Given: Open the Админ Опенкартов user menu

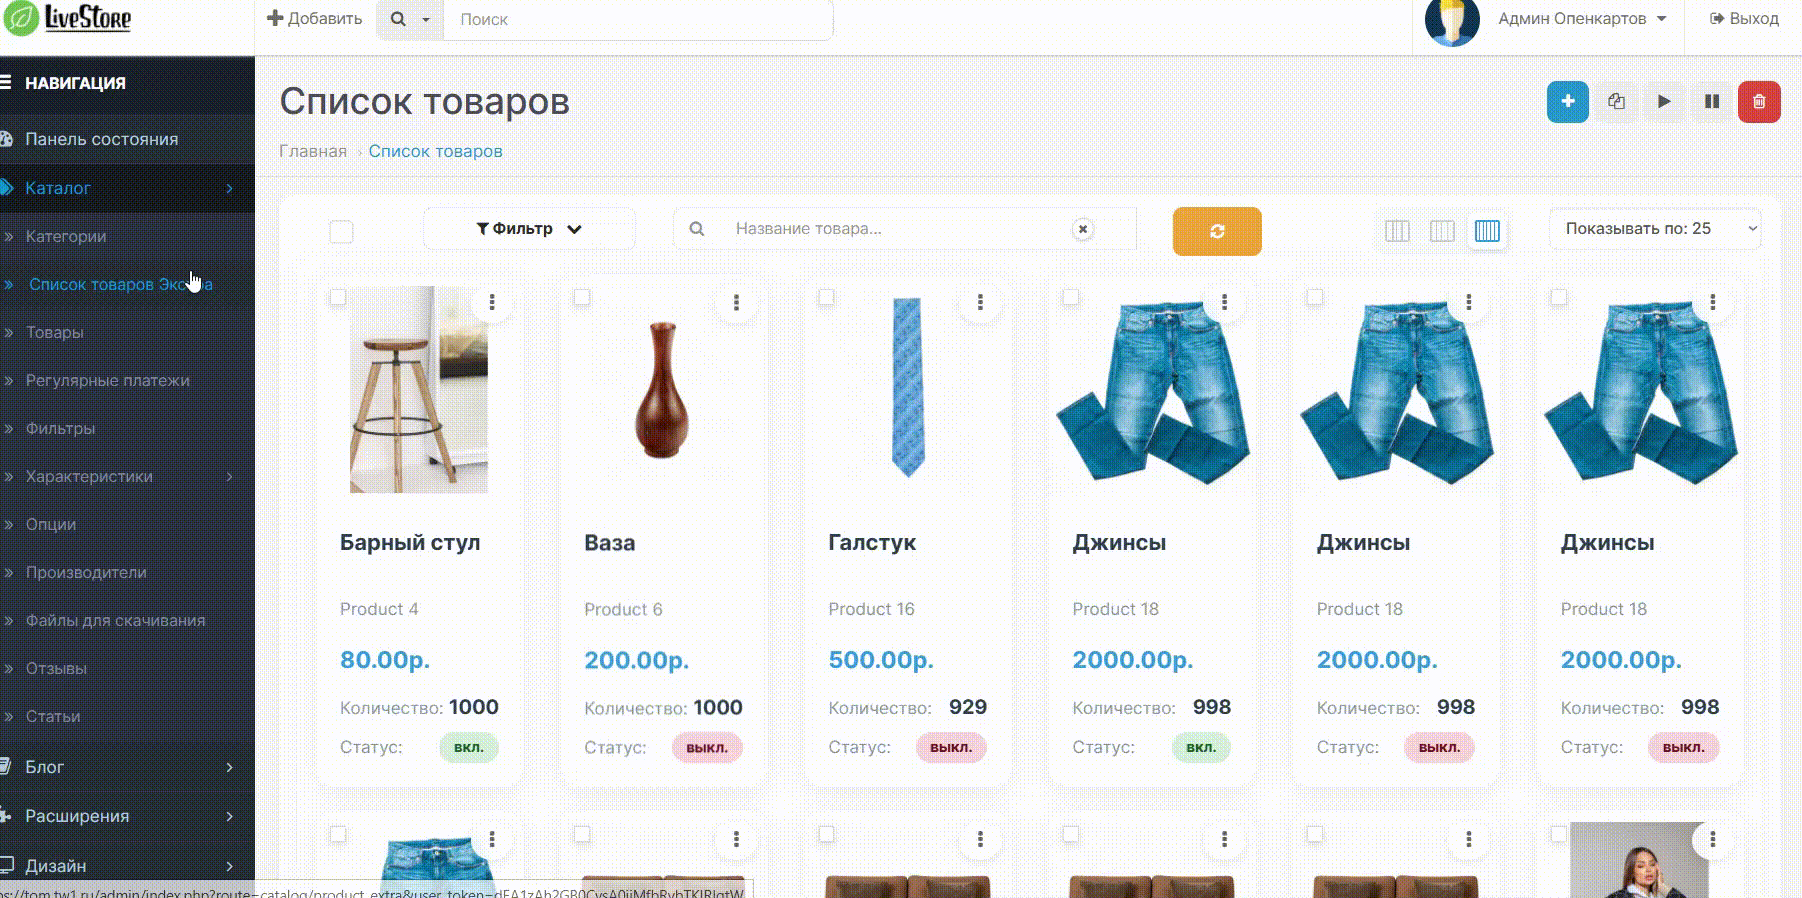Looking at the screenshot, I should tap(1582, 19).
